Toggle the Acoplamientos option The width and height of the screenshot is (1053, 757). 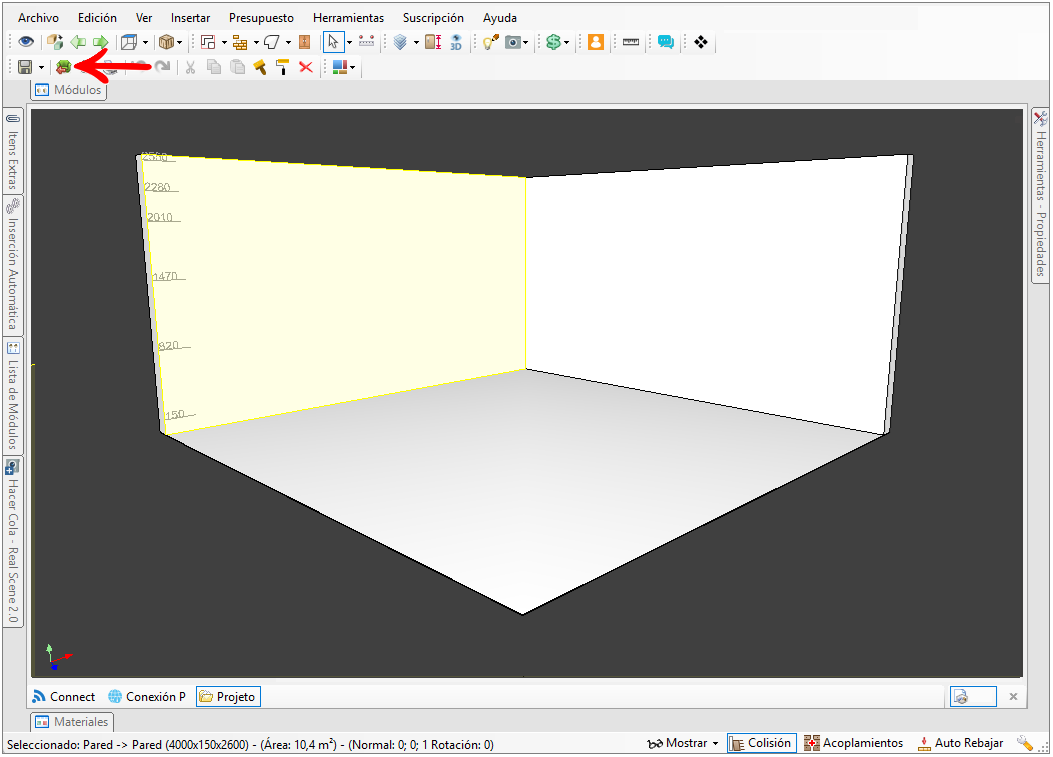[854, 744]
